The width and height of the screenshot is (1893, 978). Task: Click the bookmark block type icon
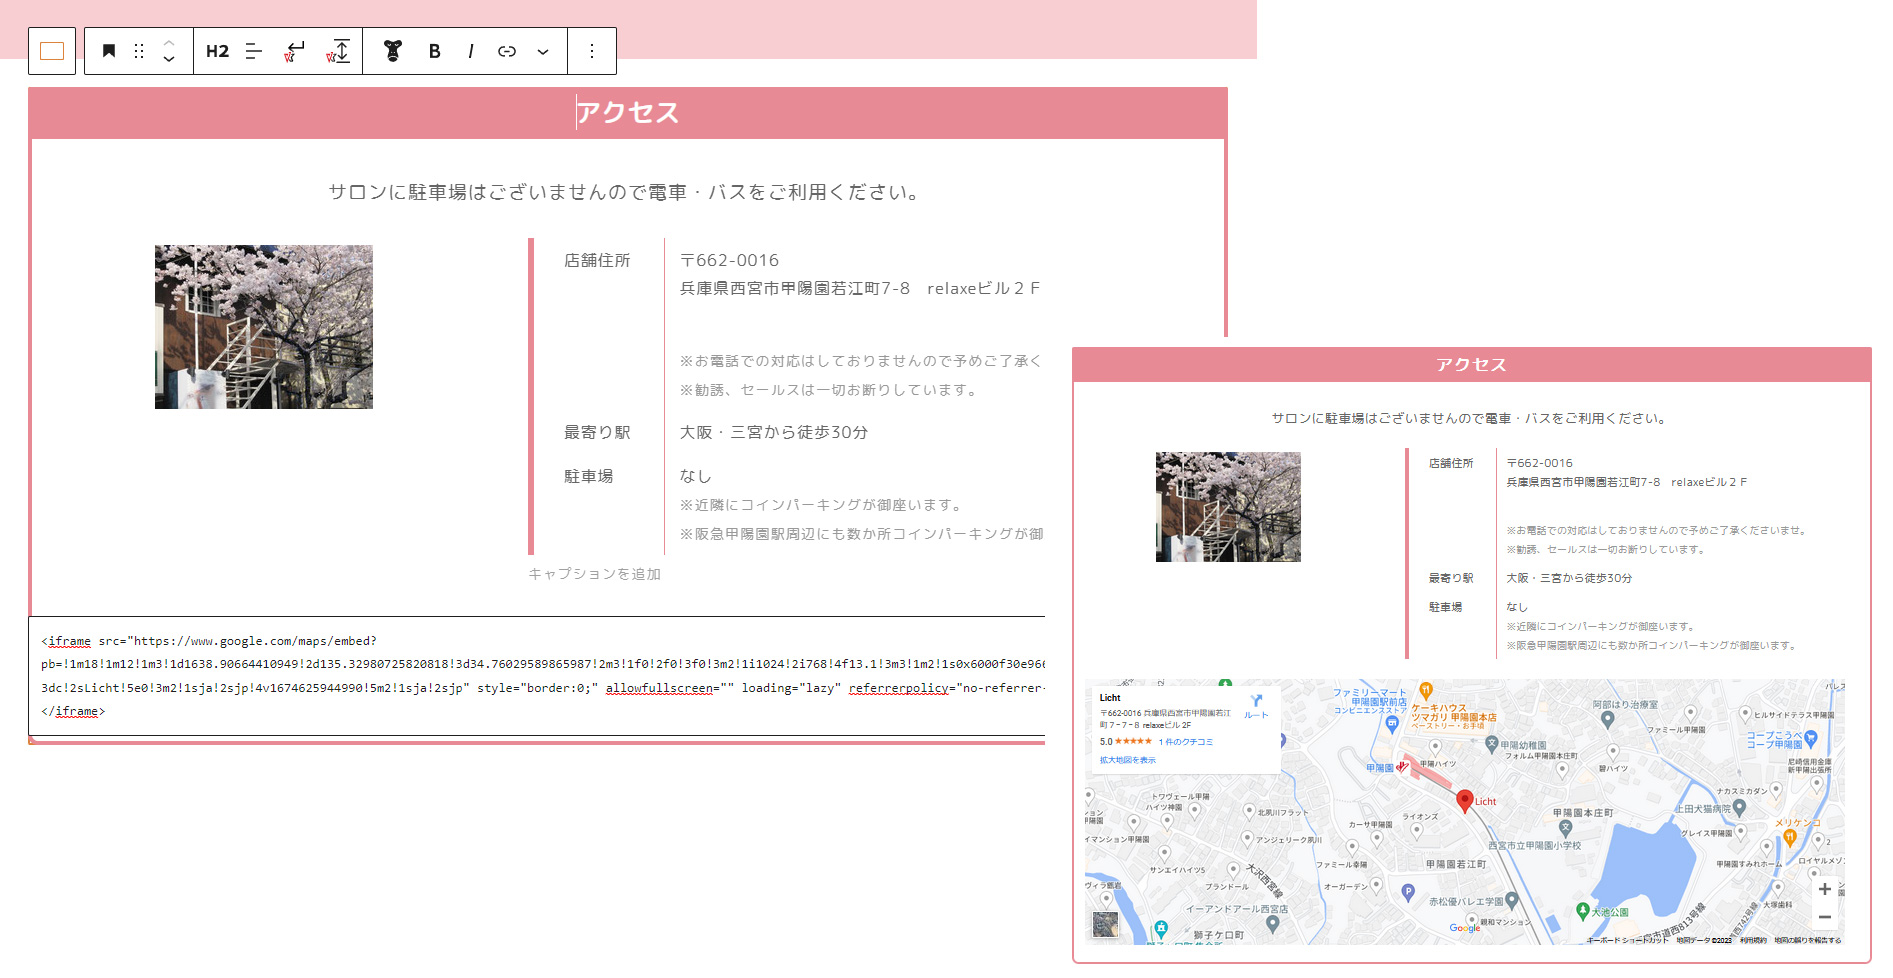tap(109, 51)
